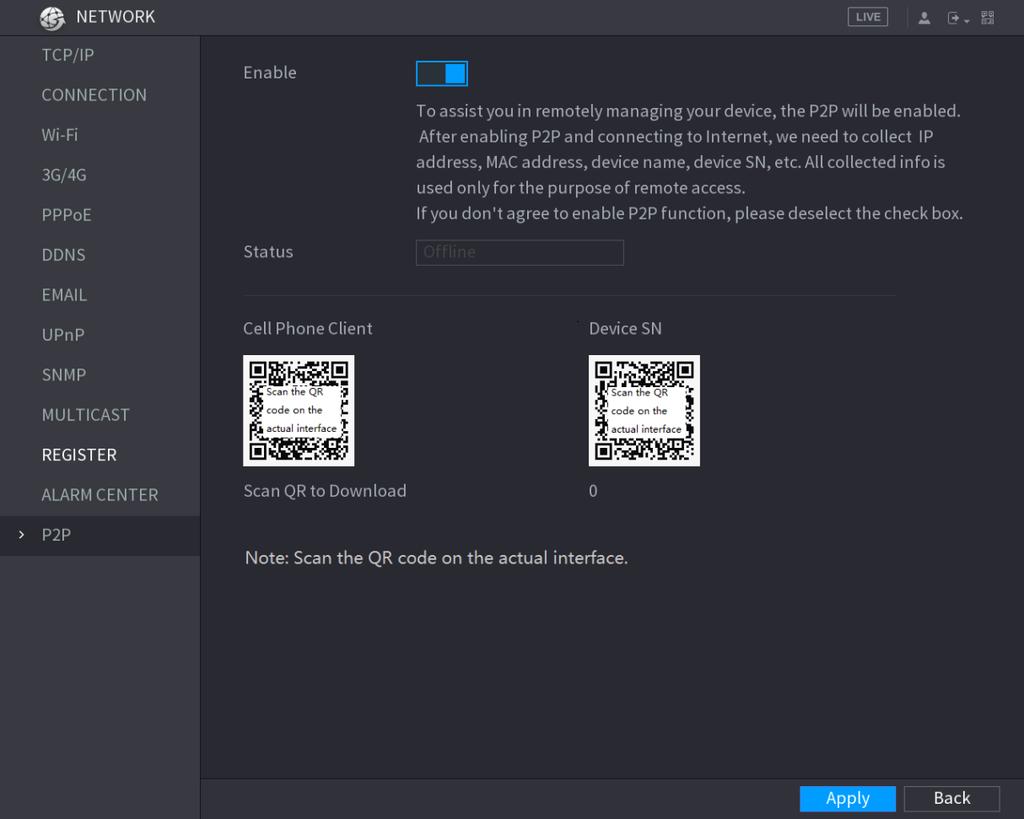Open the TCP/IP menu item
This screenshot has width=1024, height=819.
pyautogui.click(x=68, y=55)
